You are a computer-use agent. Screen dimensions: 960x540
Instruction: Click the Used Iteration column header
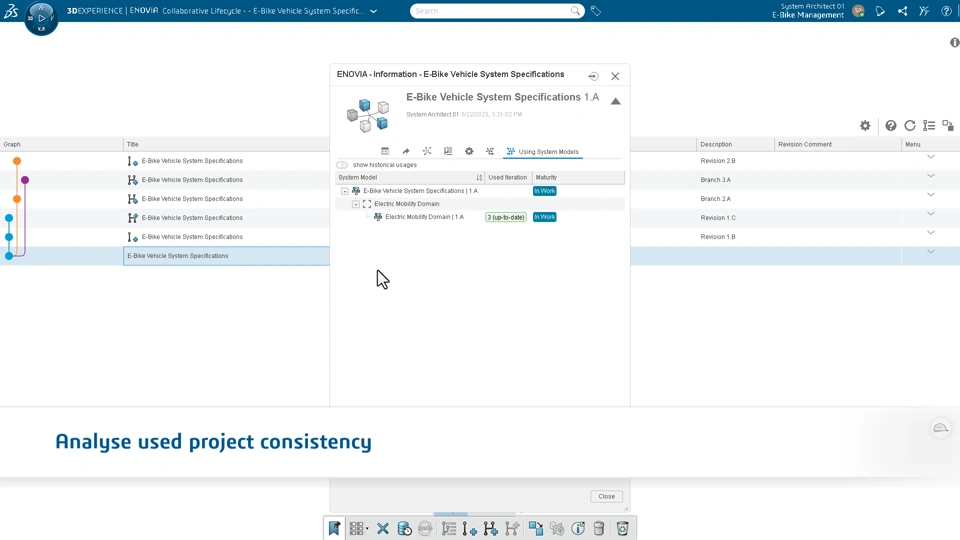click(508, 178)
